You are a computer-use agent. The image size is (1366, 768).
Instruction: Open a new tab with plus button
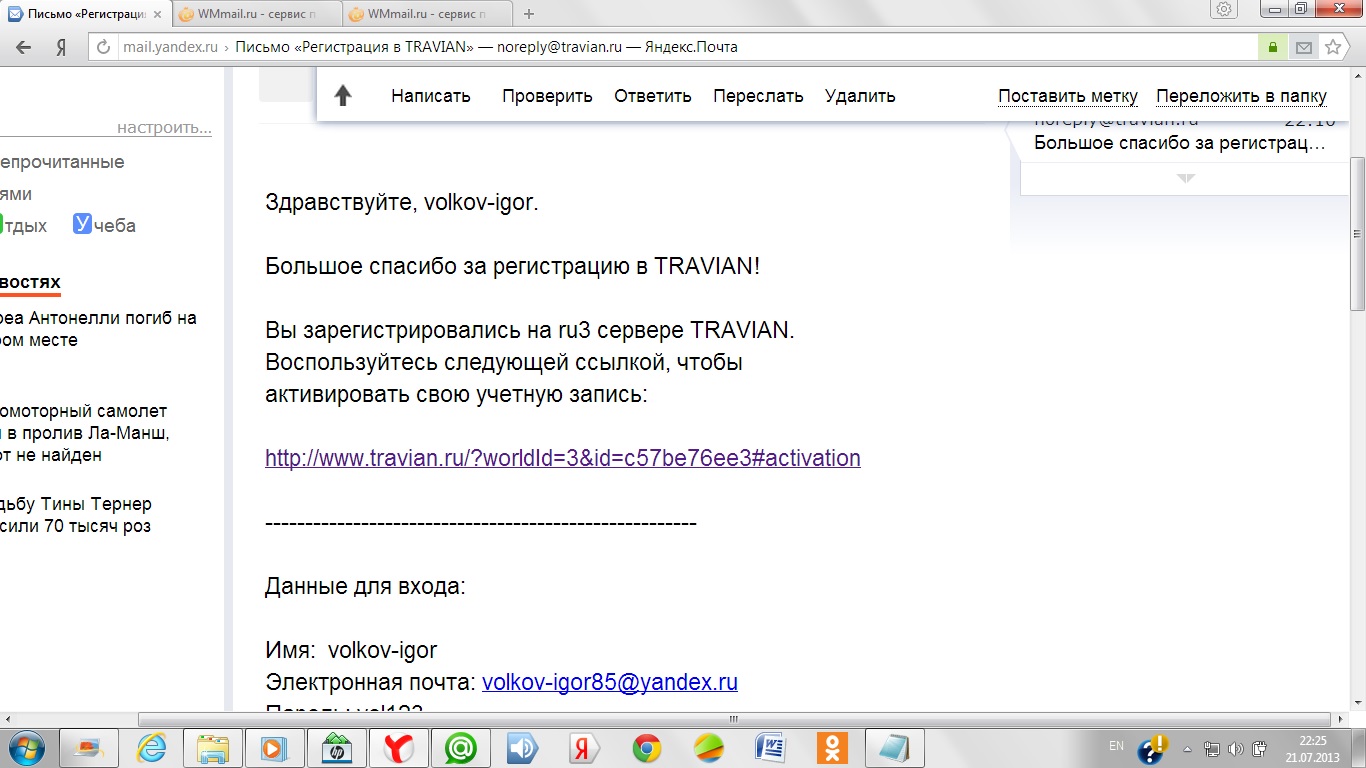[529, 14]
